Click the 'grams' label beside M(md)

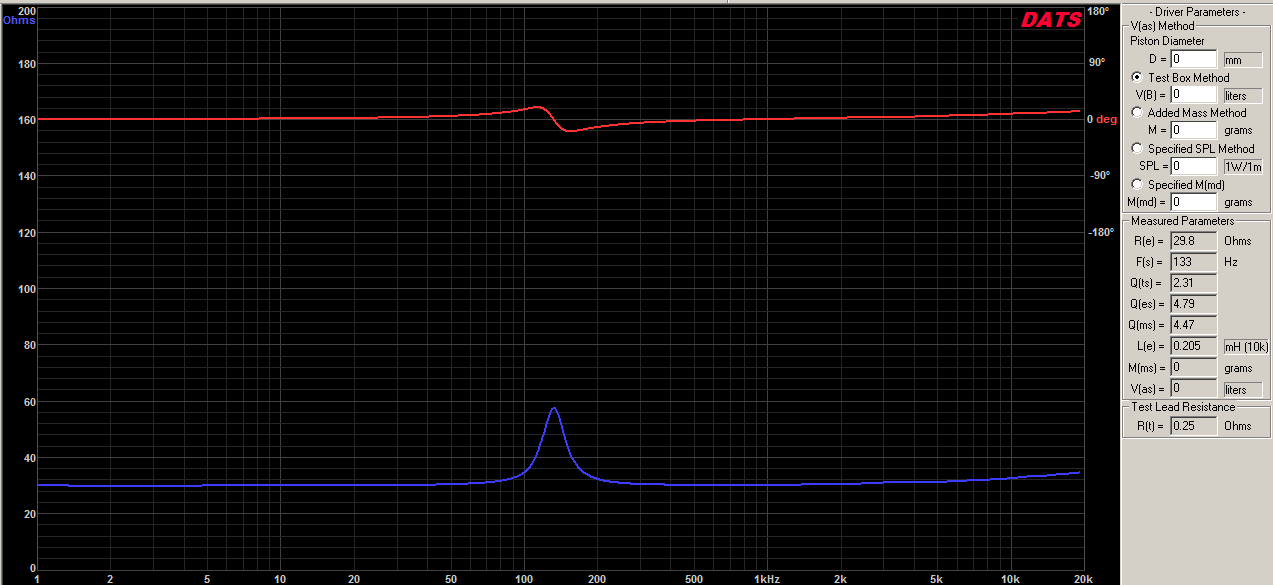(x=1238, y=203)
